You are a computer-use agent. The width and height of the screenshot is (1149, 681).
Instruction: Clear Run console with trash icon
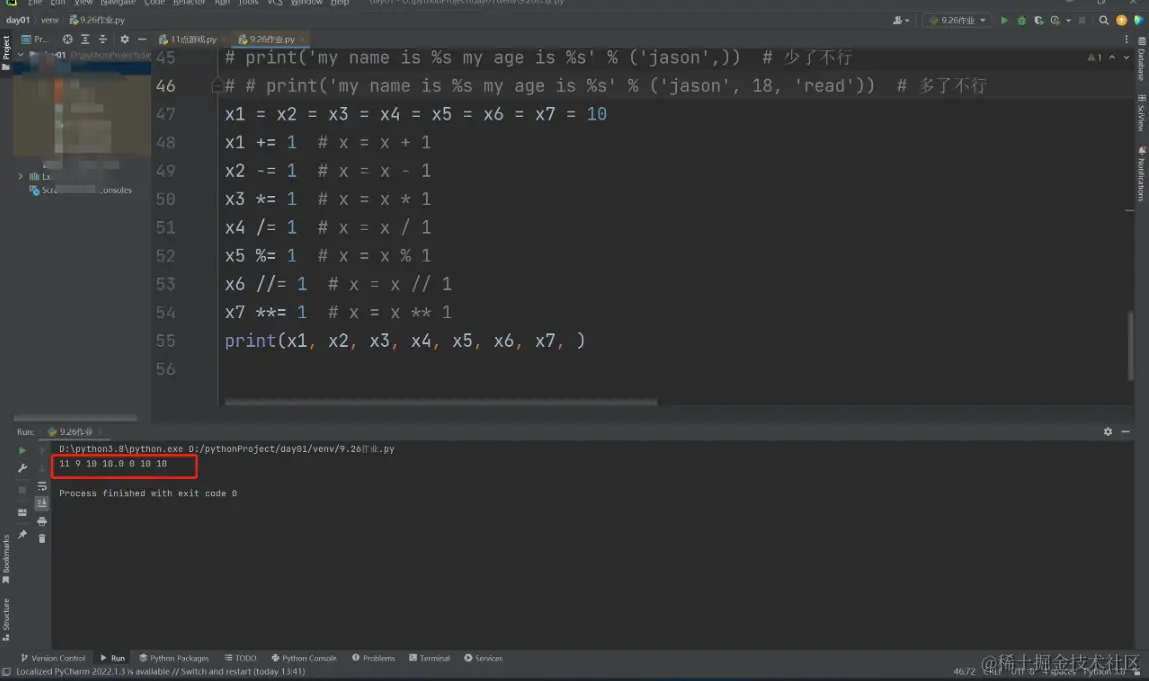point(42,539)
